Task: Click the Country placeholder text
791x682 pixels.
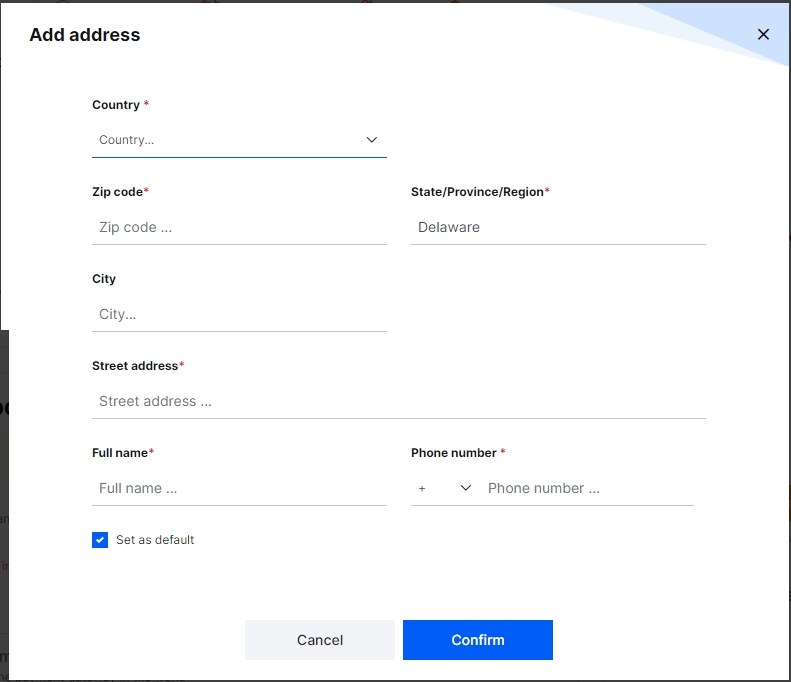Action: [x=127, y=140]
